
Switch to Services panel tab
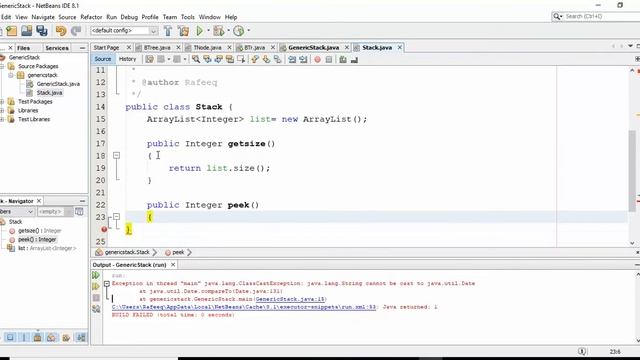coord(57,48)
